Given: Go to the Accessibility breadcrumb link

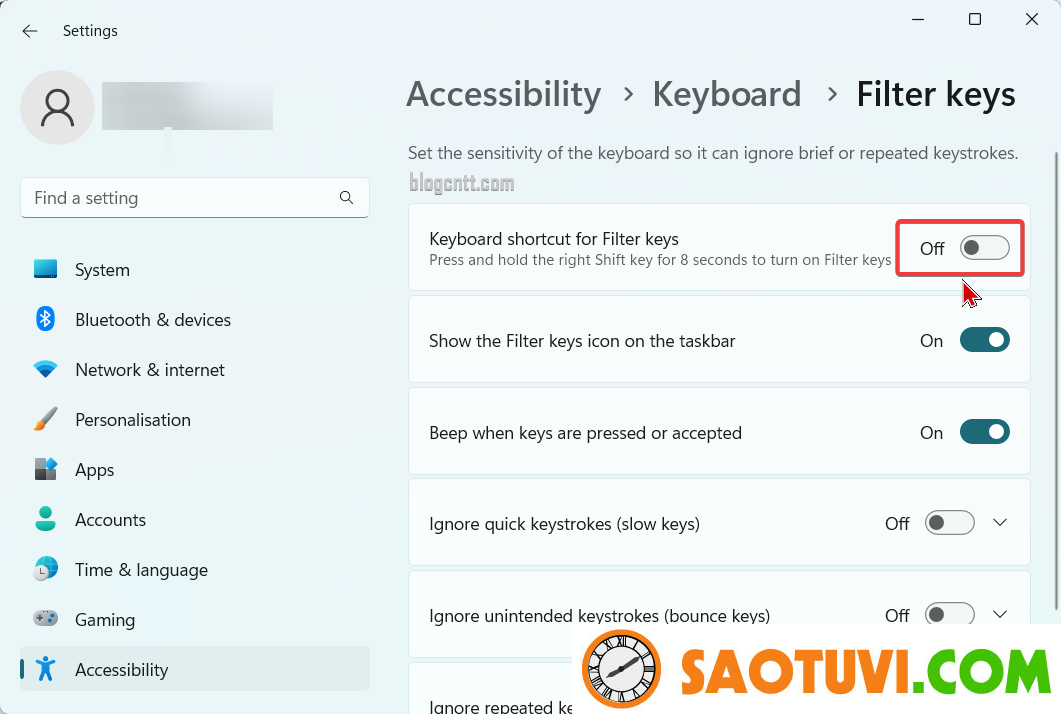Looking at the screenshot, I should [x=503, y=94].
